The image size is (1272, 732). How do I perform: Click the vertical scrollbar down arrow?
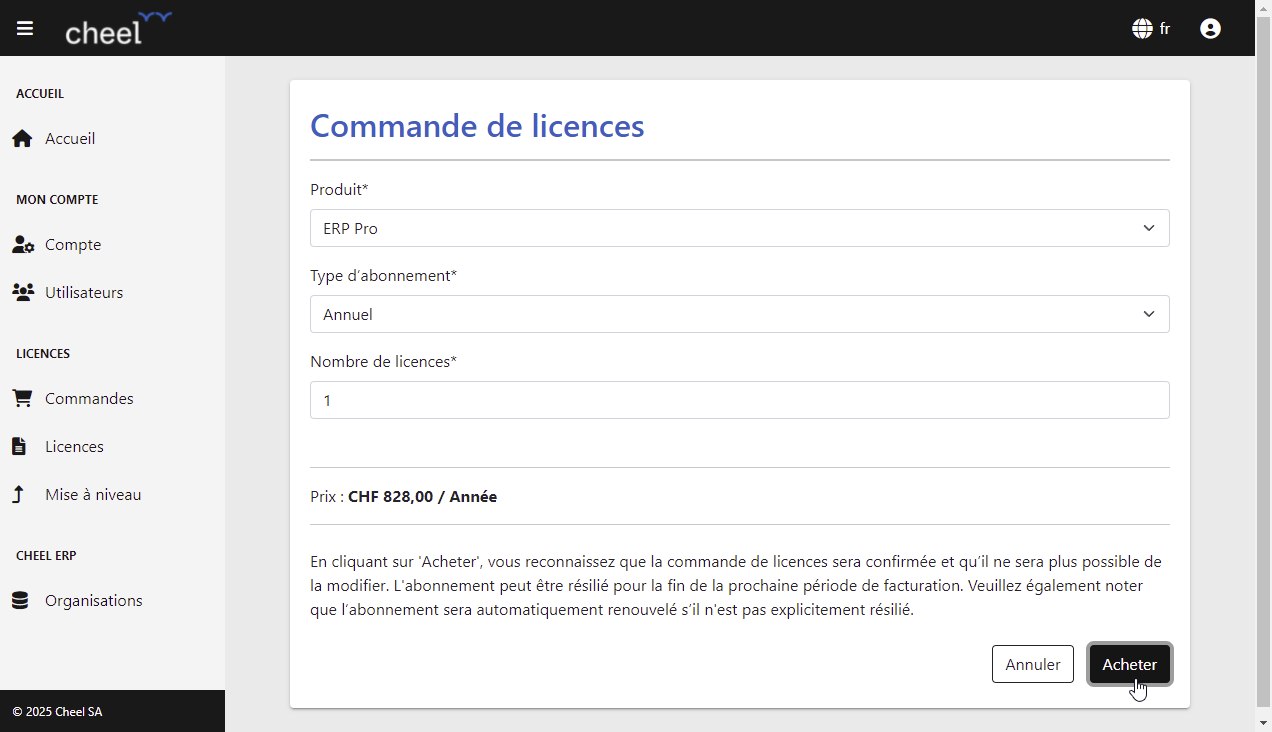(1264, 722)
